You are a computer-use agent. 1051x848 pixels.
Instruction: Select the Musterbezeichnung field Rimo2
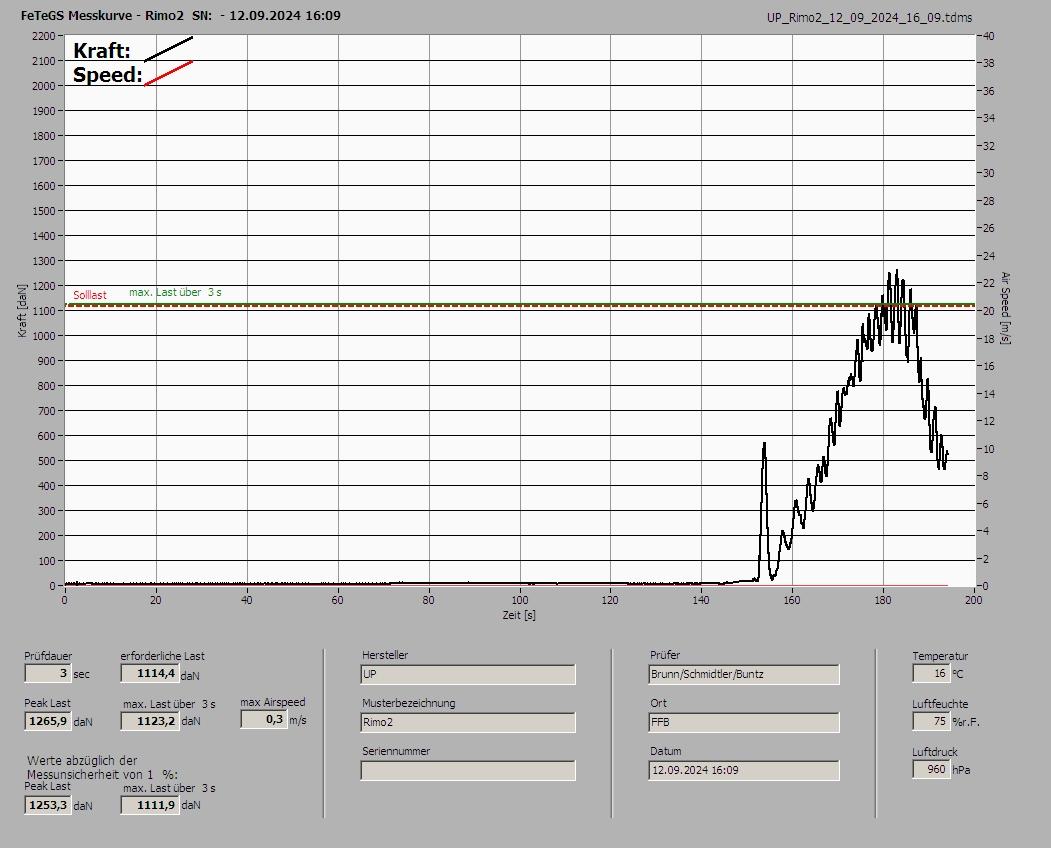point(468,723)
